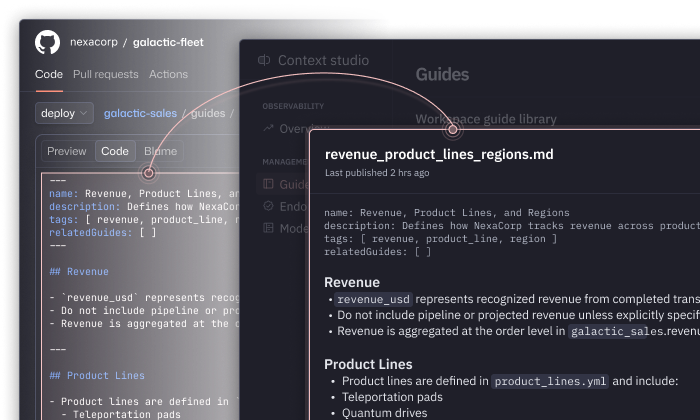The image size is (700, 420).
Task: Click the Revenue heading in guide preview
Action: tap(352, 283)
